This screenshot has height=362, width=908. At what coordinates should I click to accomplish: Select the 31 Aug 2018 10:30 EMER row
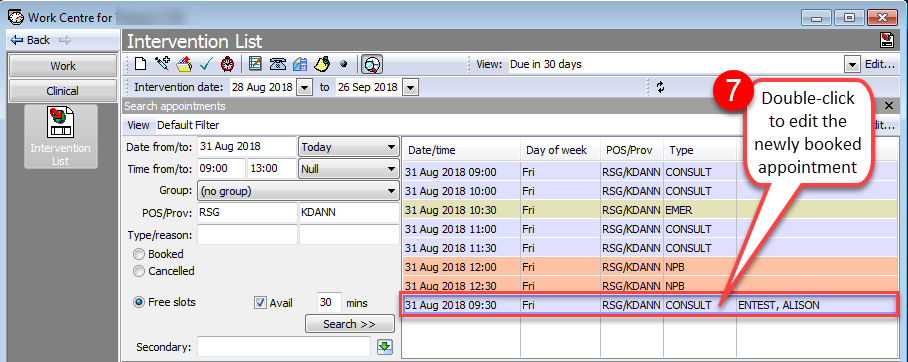click(649, 210)
